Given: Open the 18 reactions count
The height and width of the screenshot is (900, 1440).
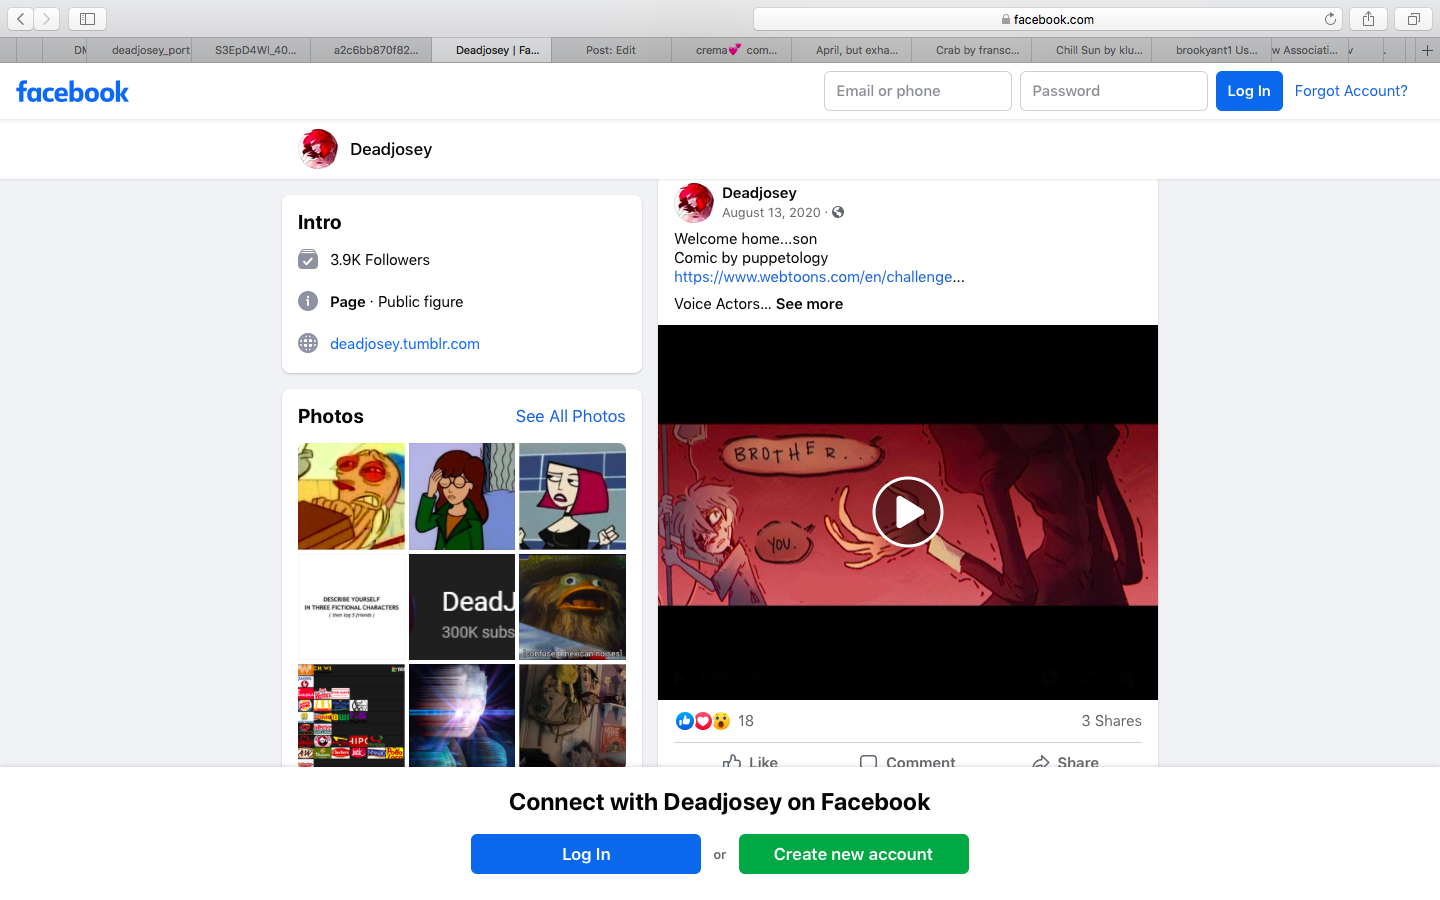Looking at the screenshot, I should click(x=746, y=721).
